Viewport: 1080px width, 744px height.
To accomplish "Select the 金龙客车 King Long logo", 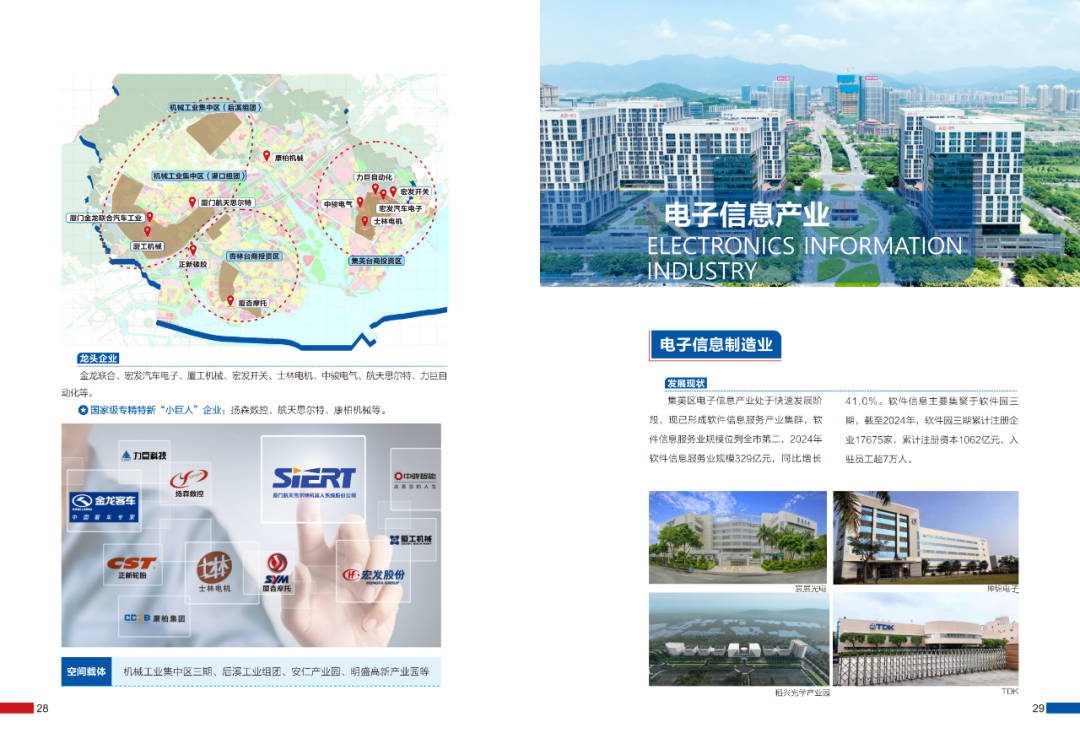I will tap(103, 507).
